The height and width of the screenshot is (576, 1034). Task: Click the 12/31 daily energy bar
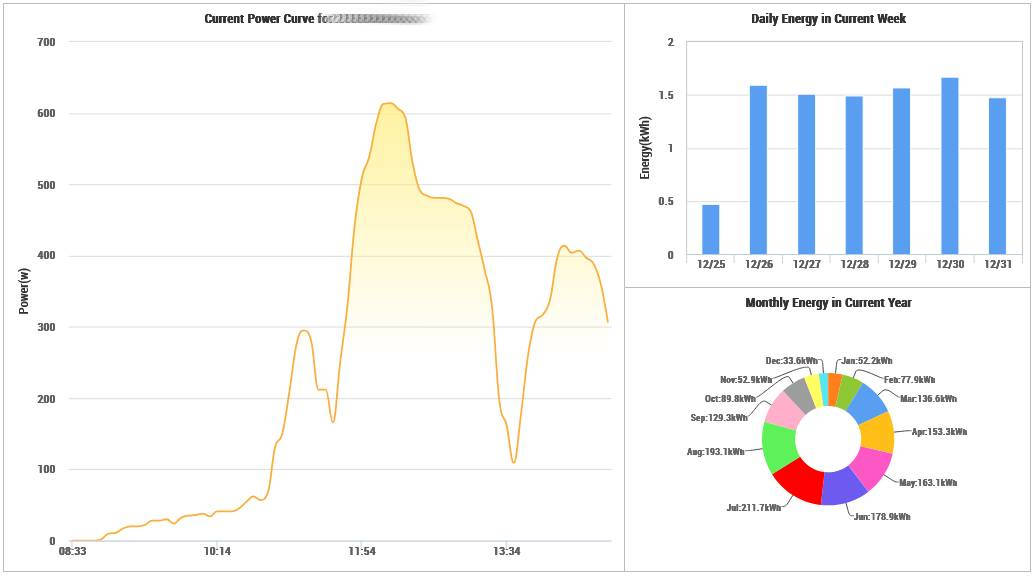pyautogui.click(x=997, y=176)
